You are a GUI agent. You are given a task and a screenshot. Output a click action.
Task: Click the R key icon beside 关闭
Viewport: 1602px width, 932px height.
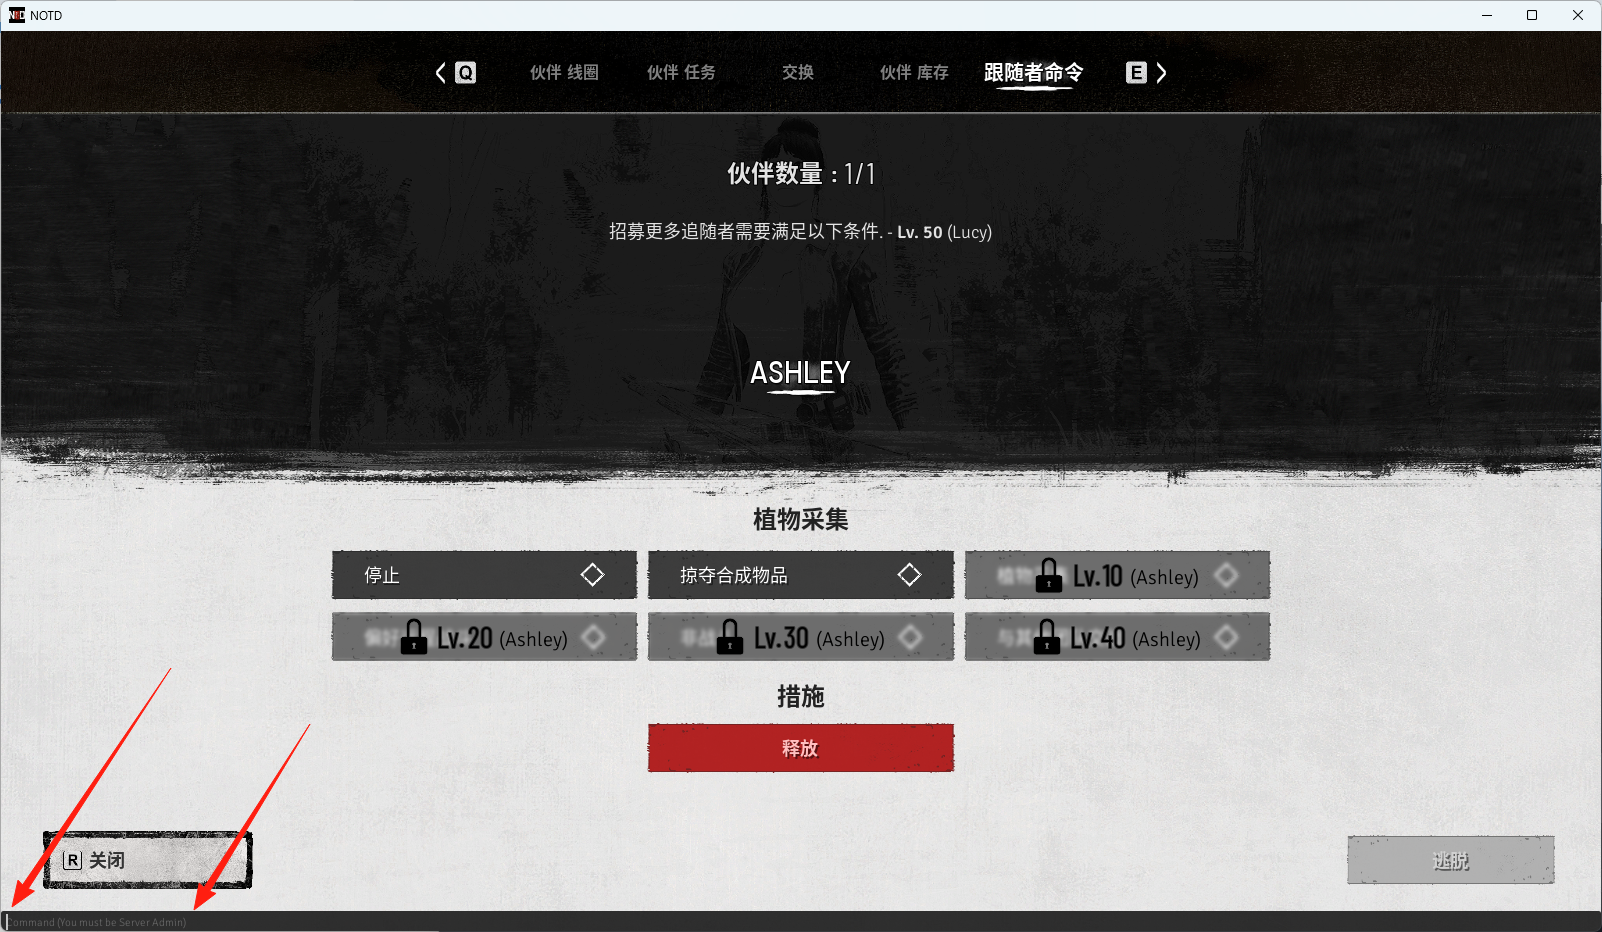pyautogui.click(x=73, y=860)
